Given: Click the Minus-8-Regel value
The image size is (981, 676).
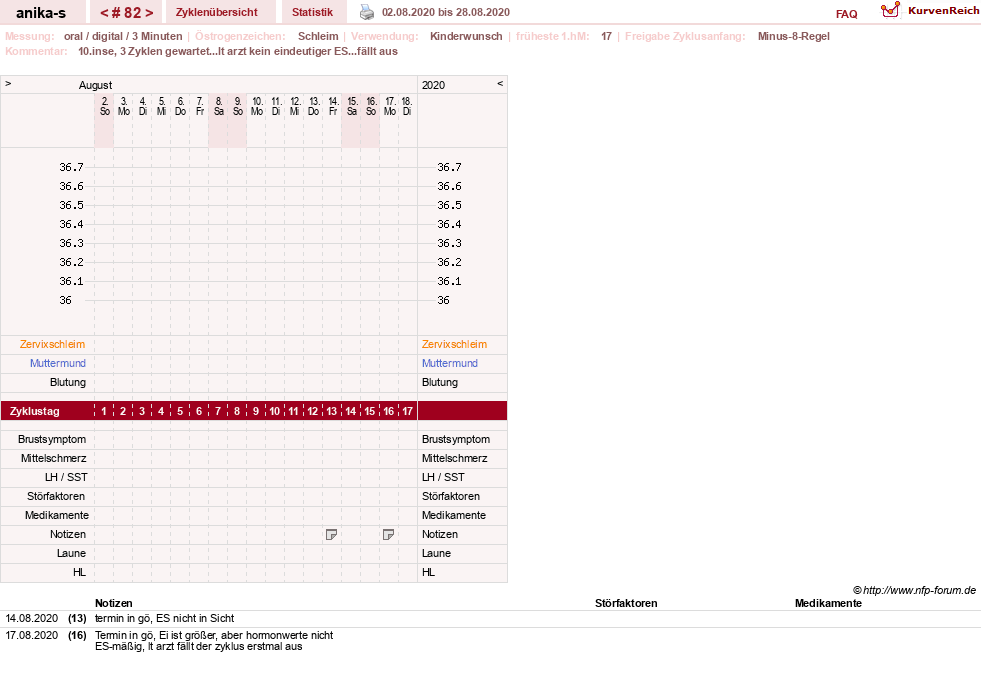Looking at the screenshot, I should point(793,36).
